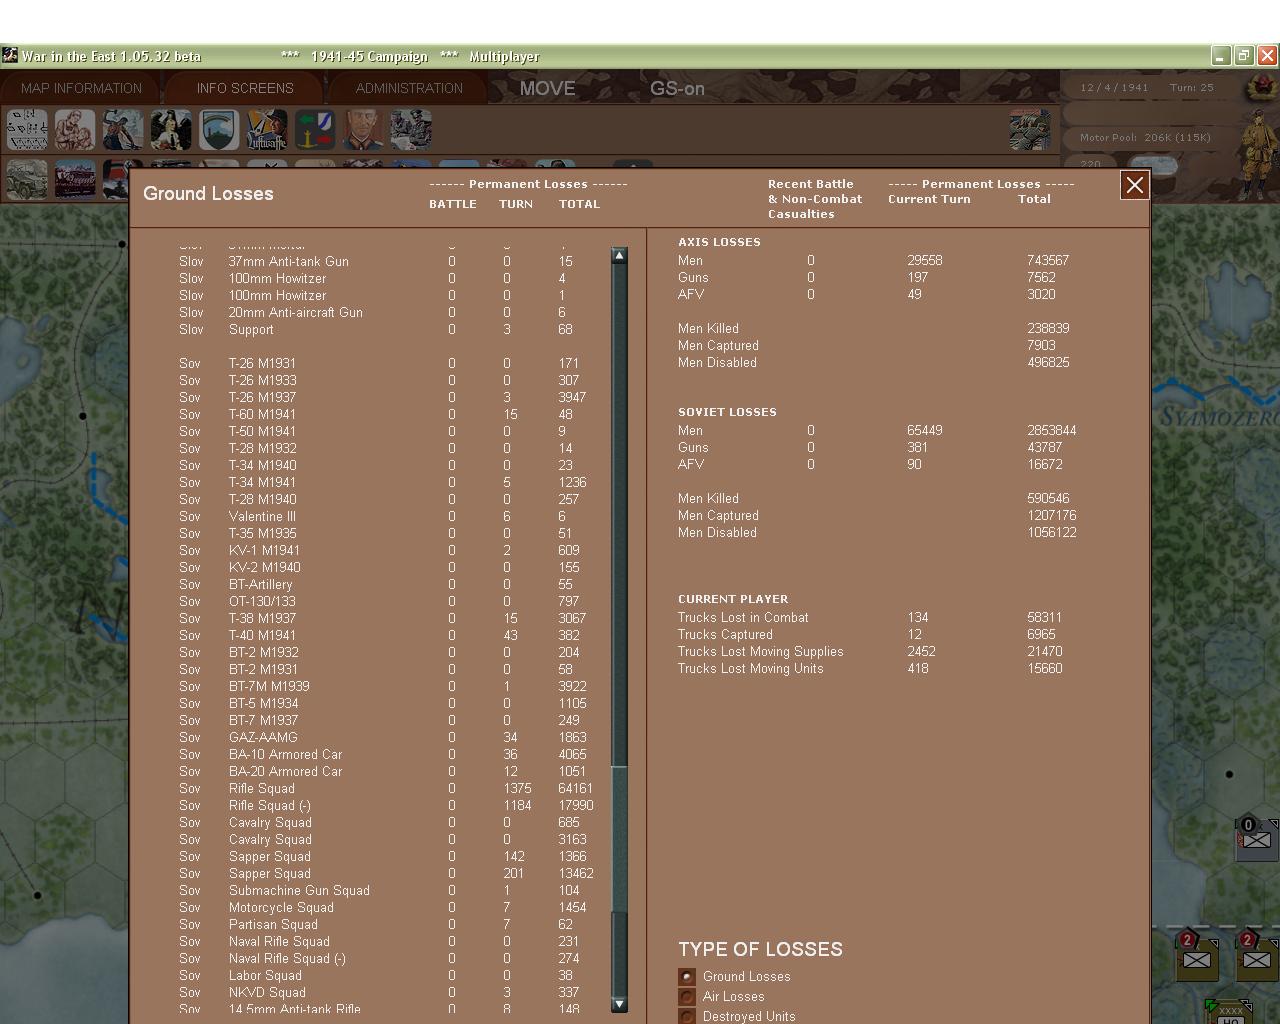Click the red banner icon in lower toolbar
Viewport: 1280px width, 1024px height.
coord(75,179)
